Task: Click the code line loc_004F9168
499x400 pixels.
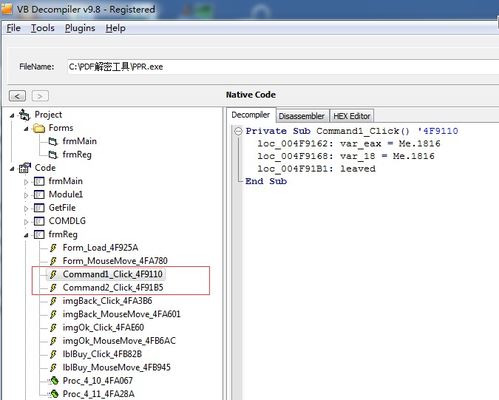Action: [346, 156]
